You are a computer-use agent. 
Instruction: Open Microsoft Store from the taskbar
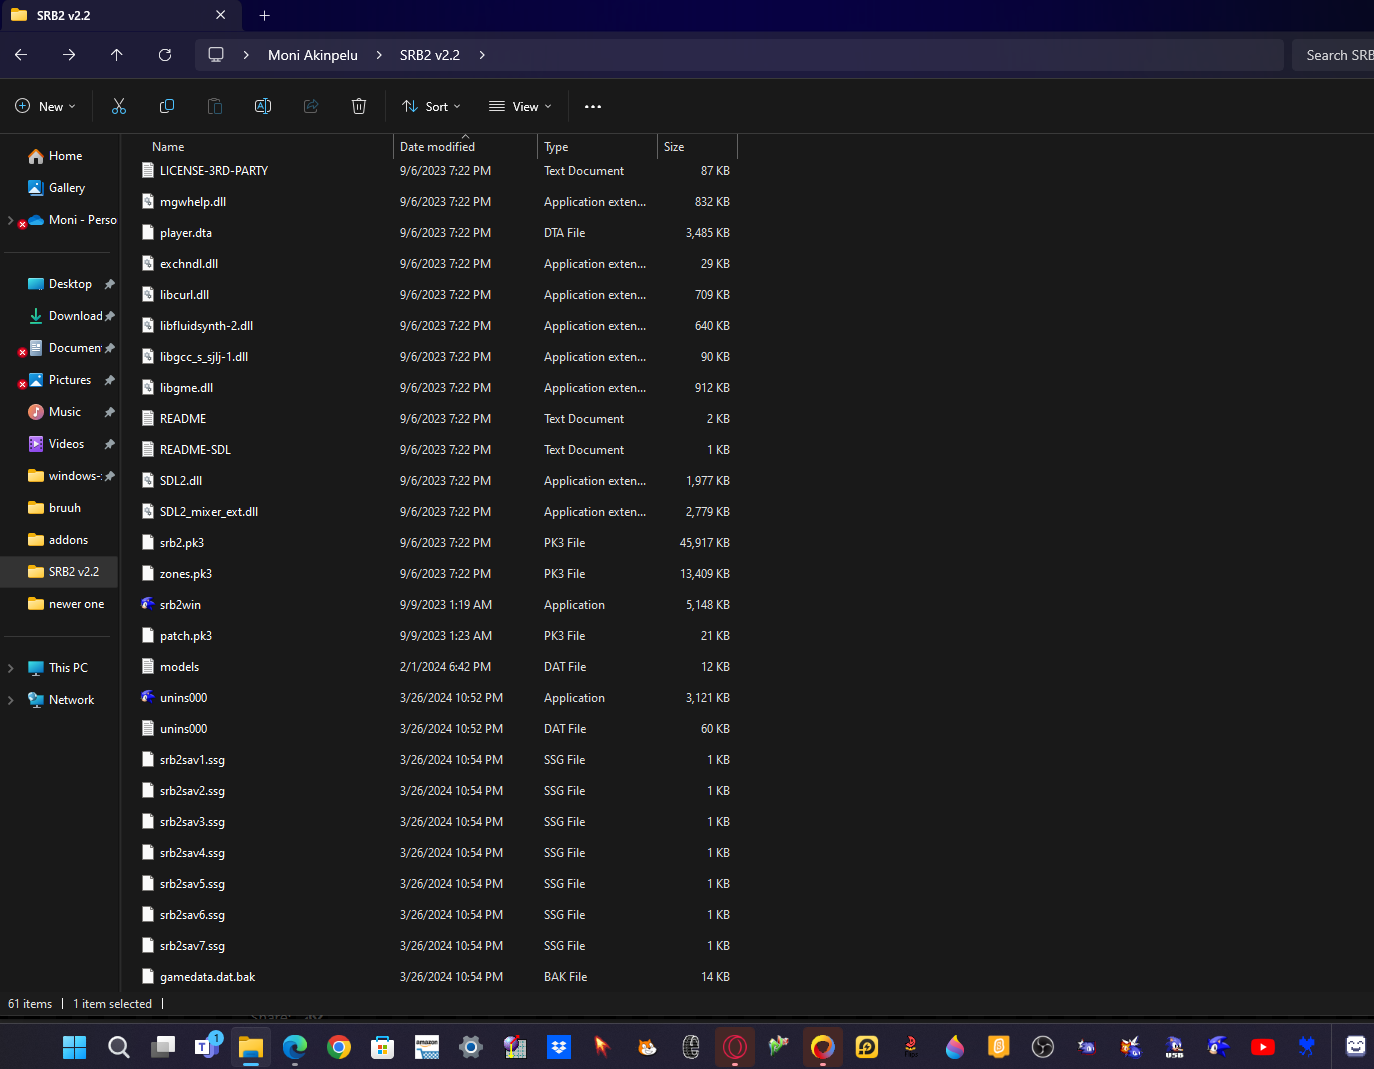(x=383, y=1047)
